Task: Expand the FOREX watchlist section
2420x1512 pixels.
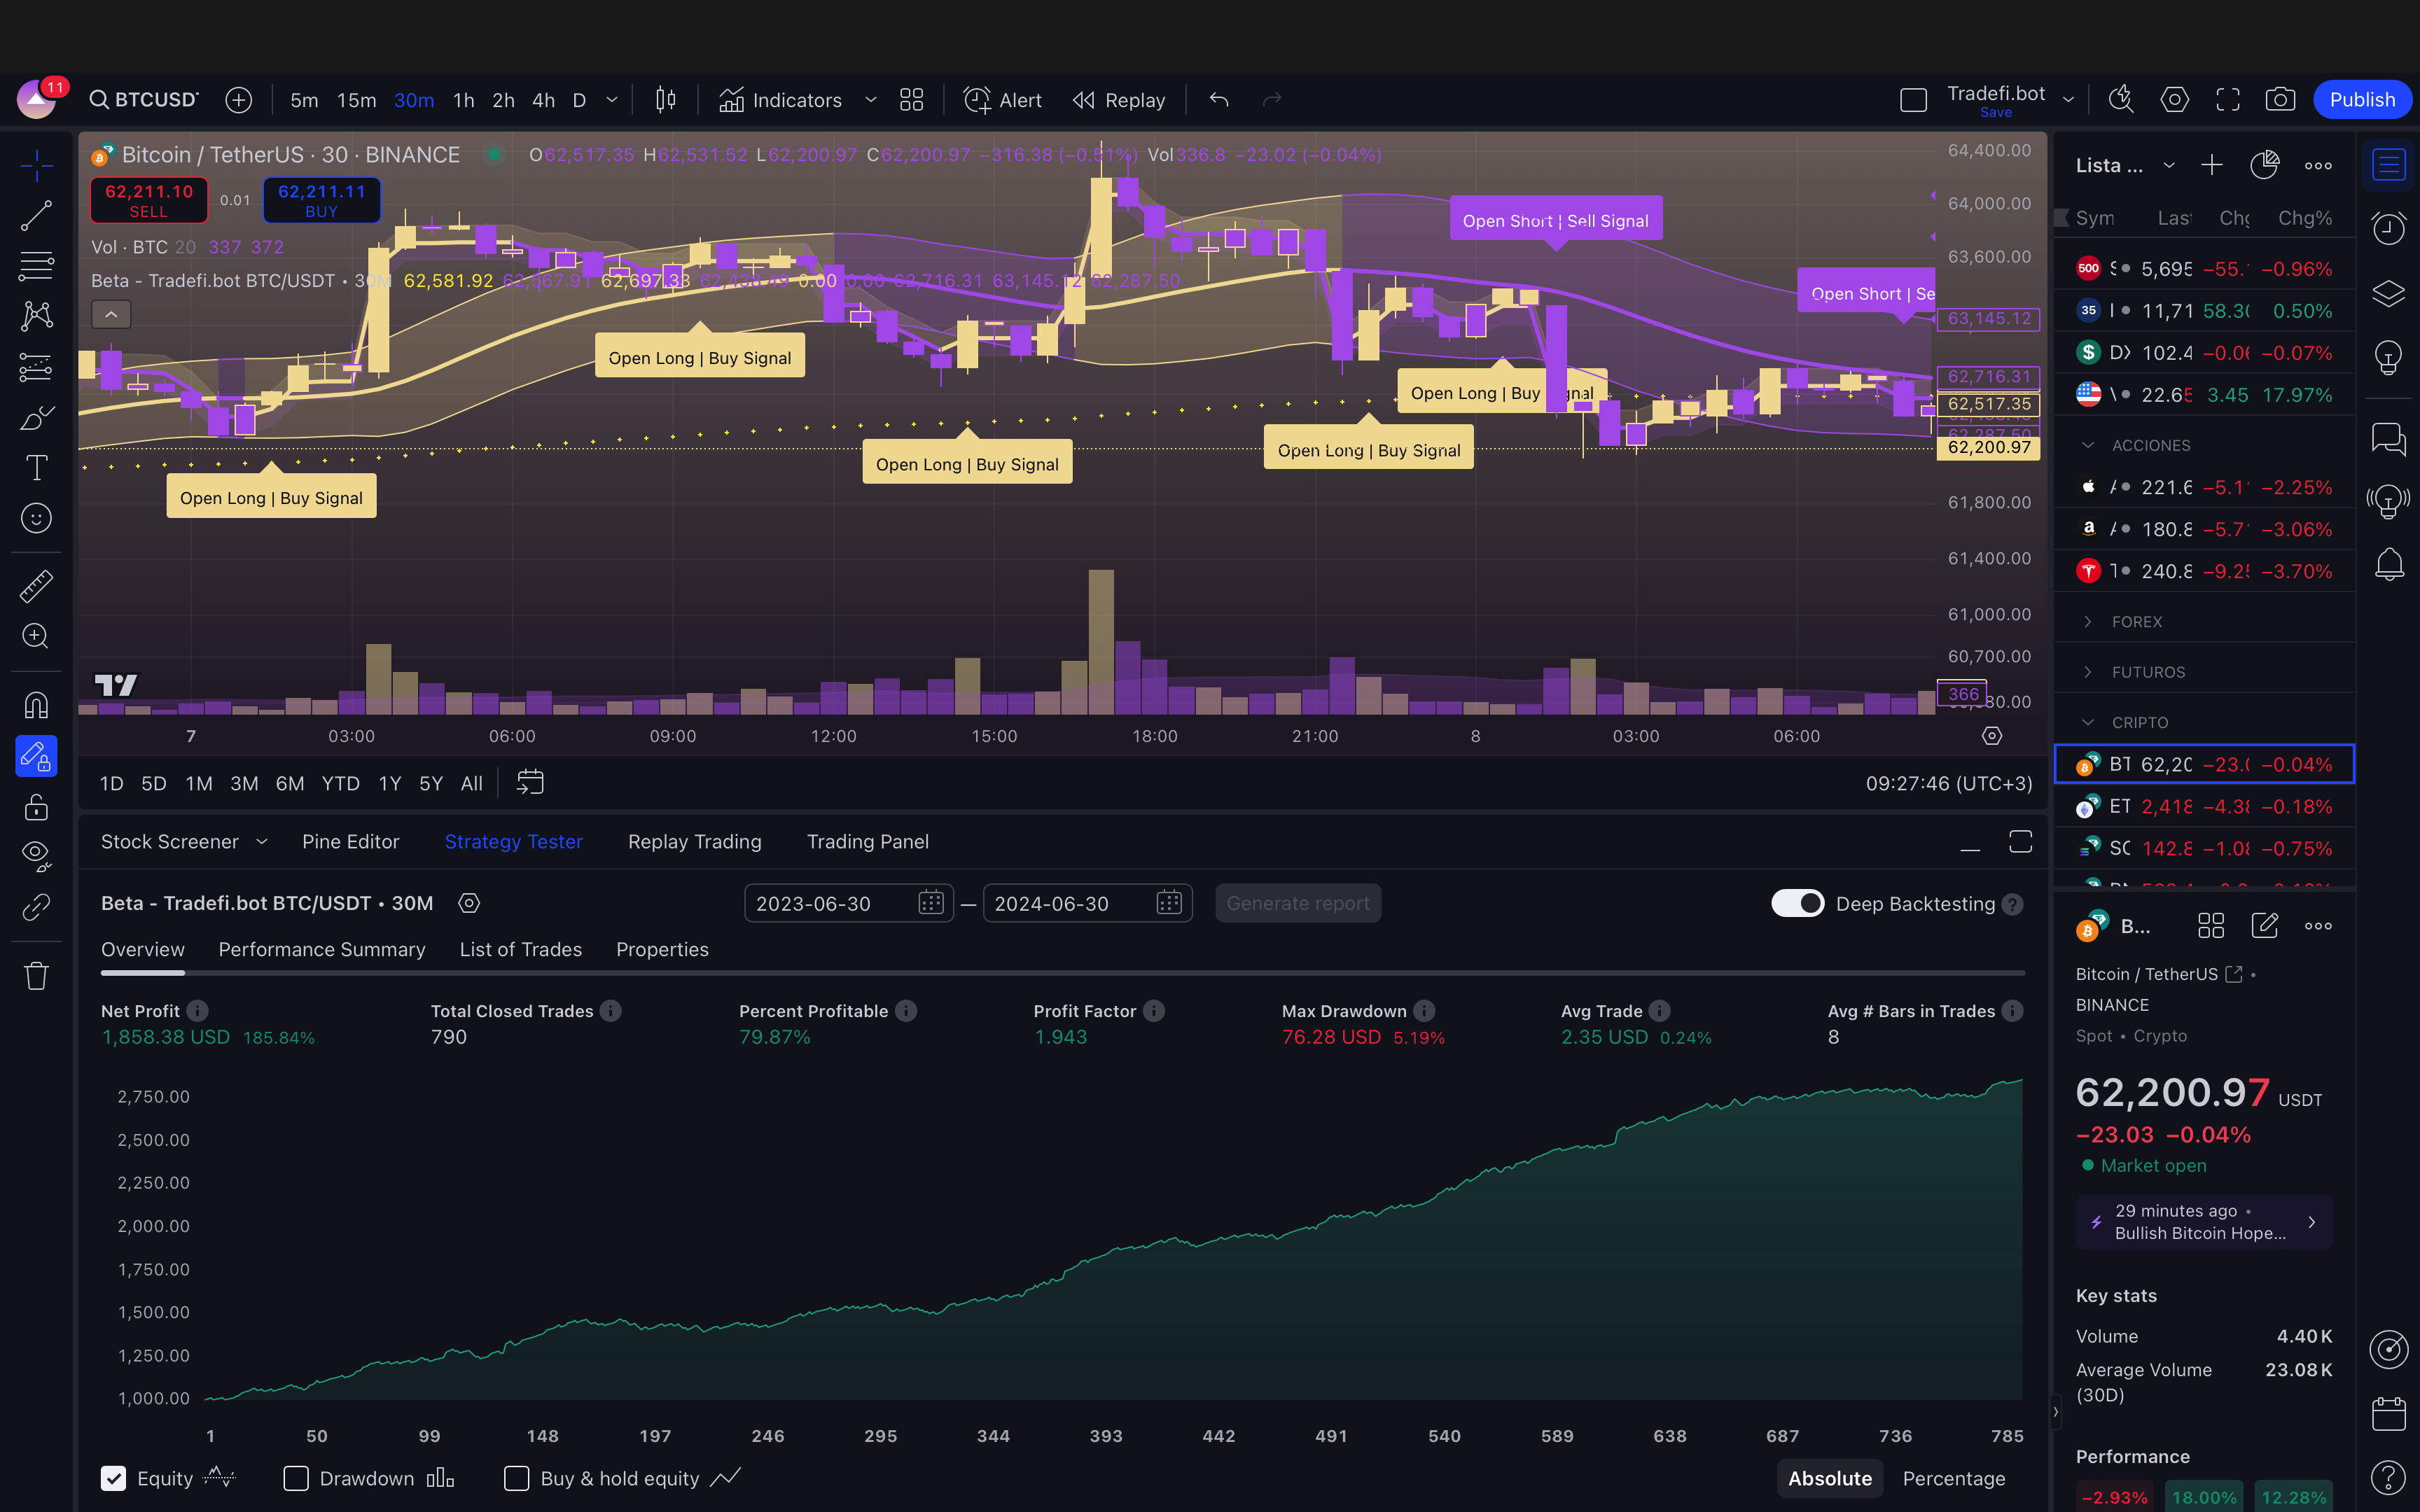Action: (2088, 621)
